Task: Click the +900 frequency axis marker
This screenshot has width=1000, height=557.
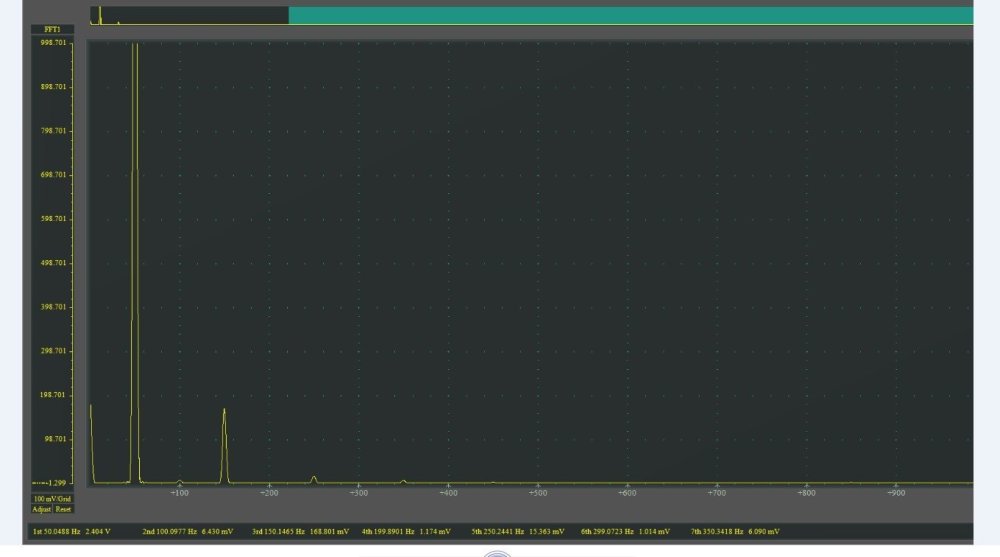Action: click(x=895, y=493)
